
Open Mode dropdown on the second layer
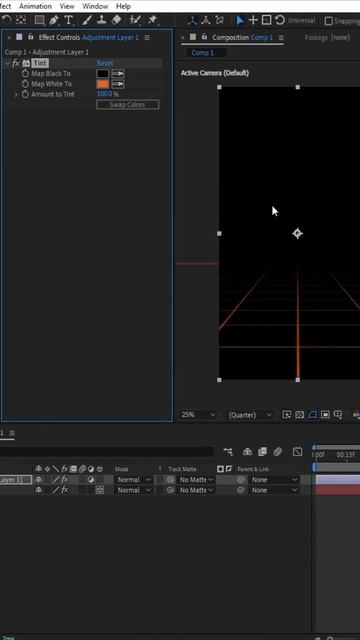pyautogui.click(x=134, y=490)
